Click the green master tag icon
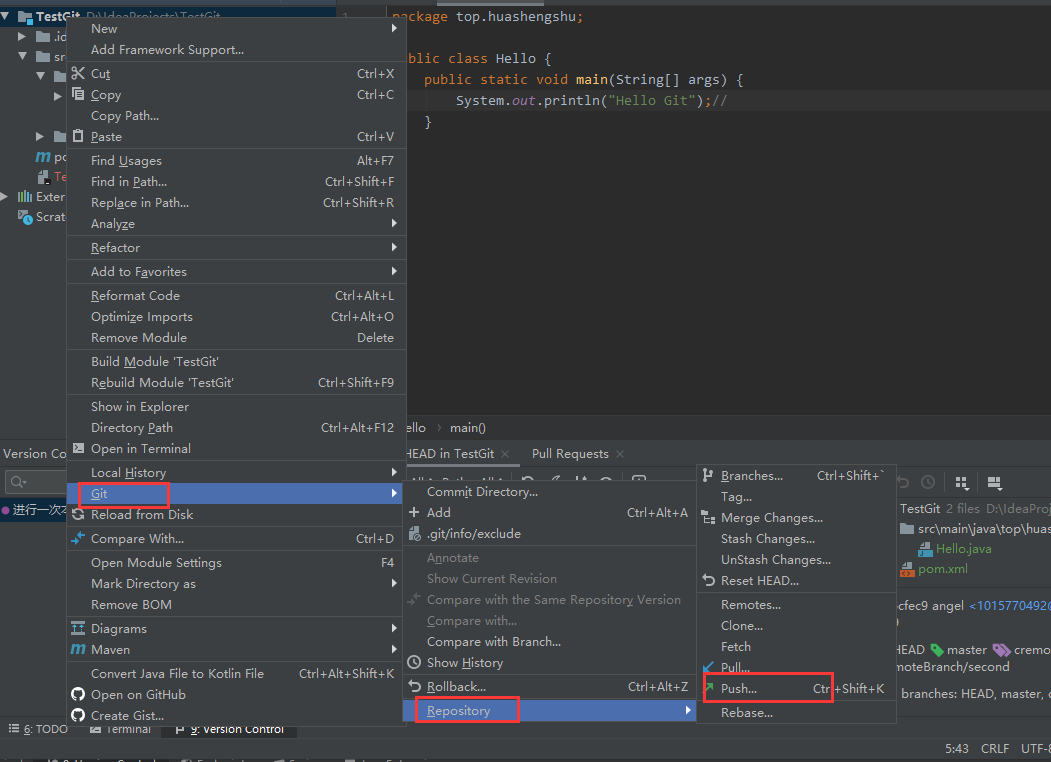The width and height of the screenshot is (1051, 762). coord(936,649)
